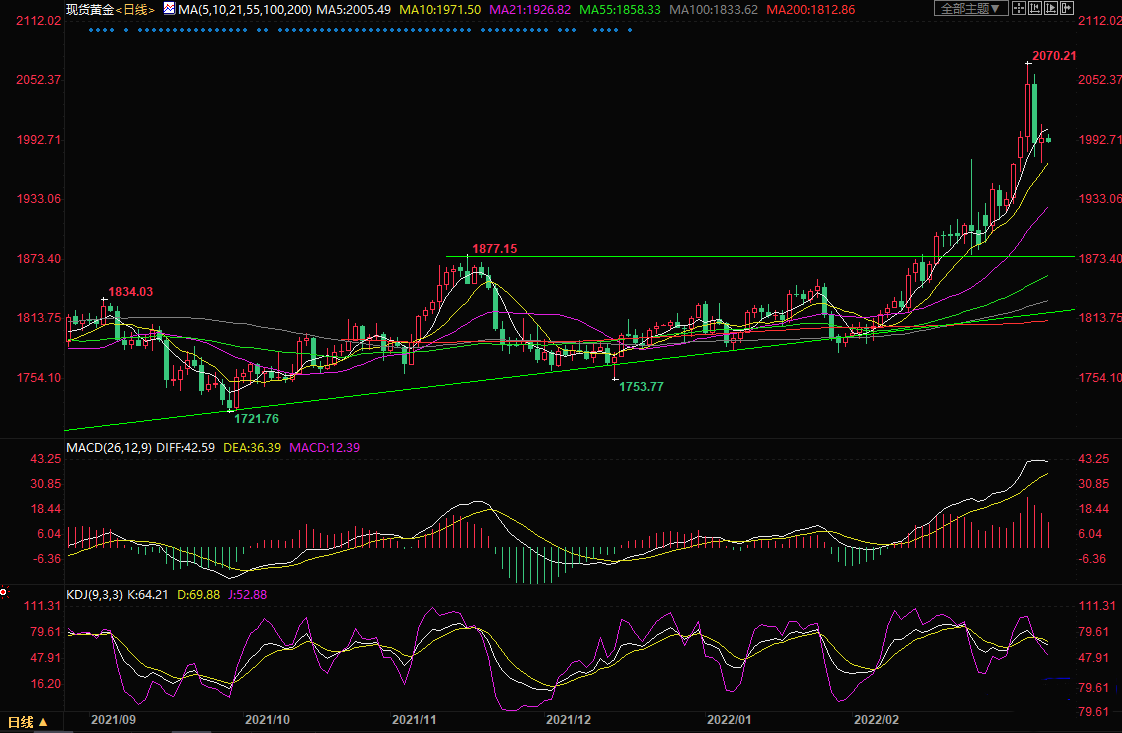The height and width of the screenshot is (733, 1122).
Task: Click the 现货黄金 symbol title
Action: pyautogui.click(x=90, y=10)
